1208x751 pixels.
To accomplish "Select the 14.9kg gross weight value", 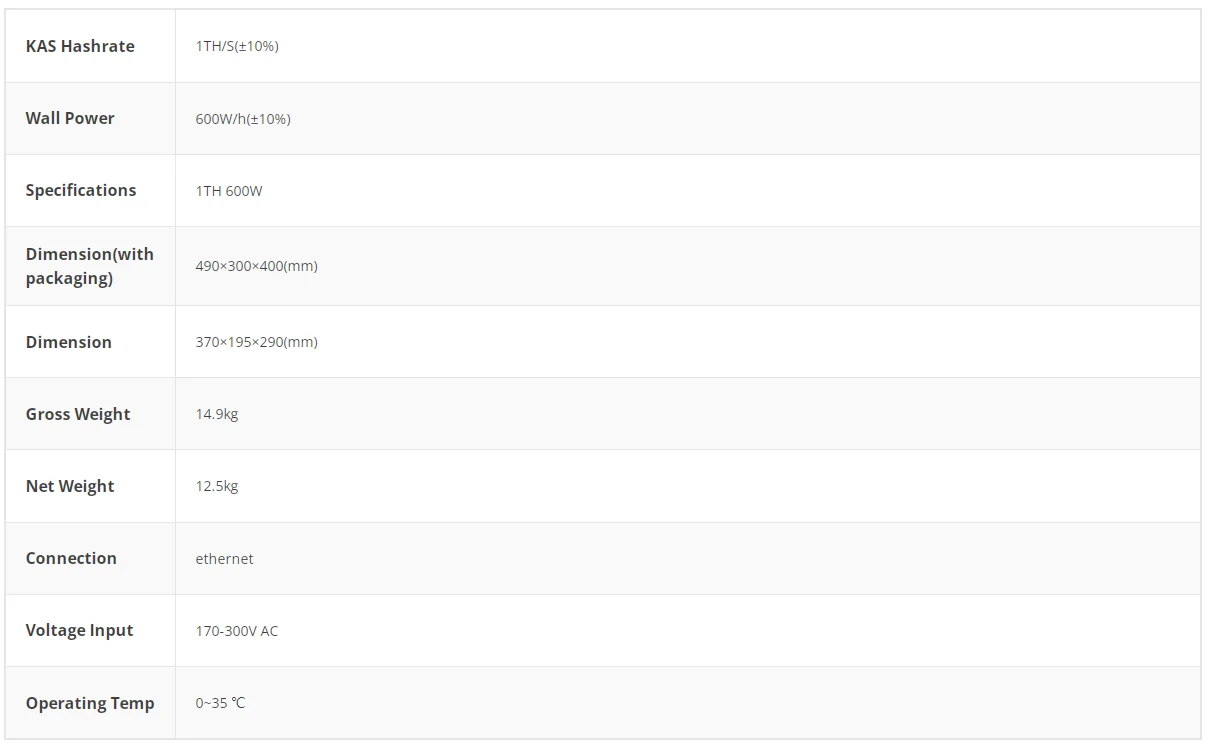I will point(217,414).
